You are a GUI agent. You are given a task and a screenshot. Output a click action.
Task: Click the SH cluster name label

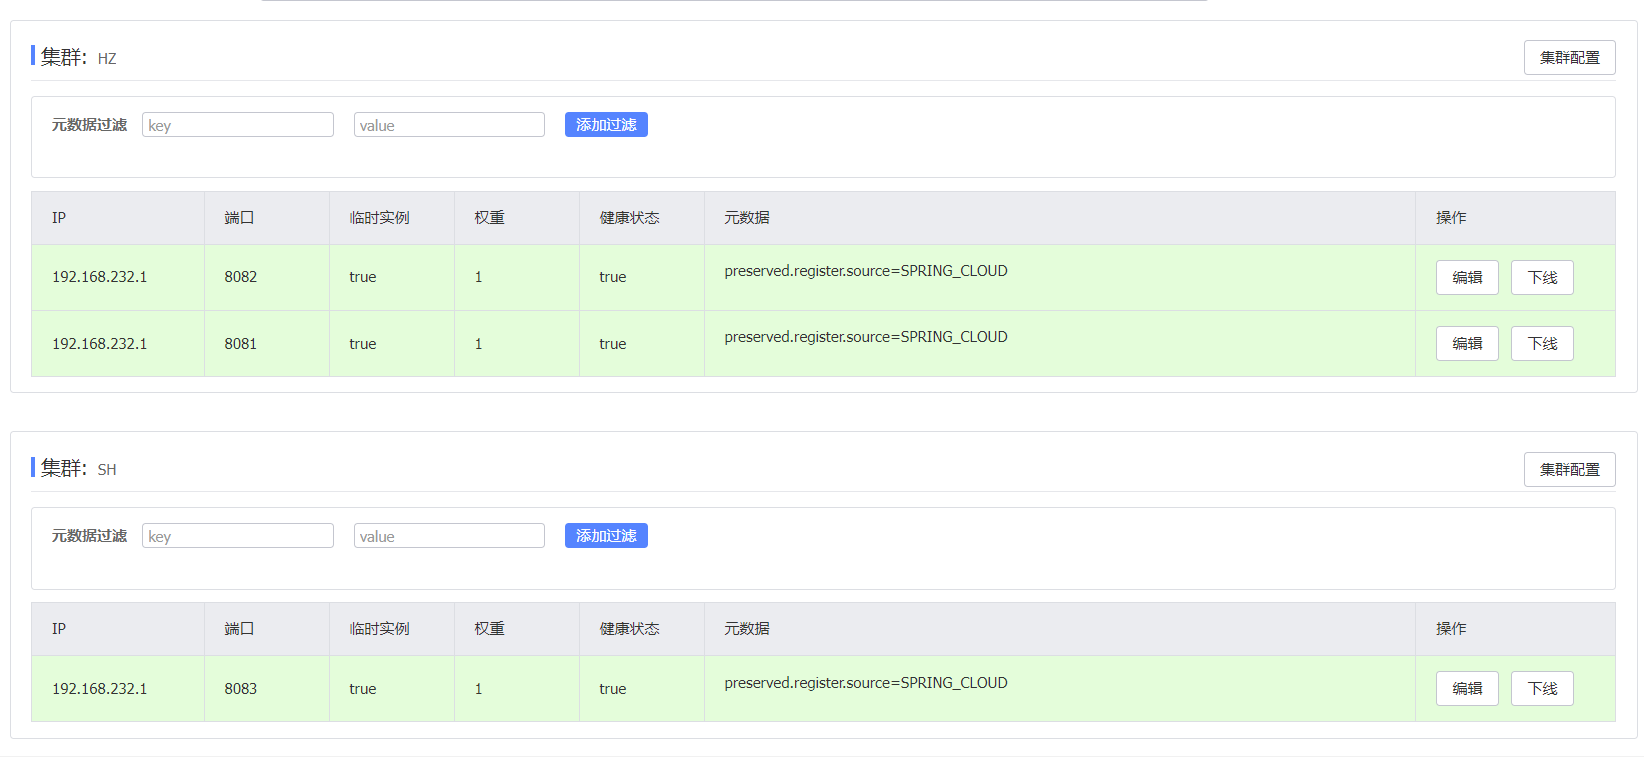coord(107,470)
